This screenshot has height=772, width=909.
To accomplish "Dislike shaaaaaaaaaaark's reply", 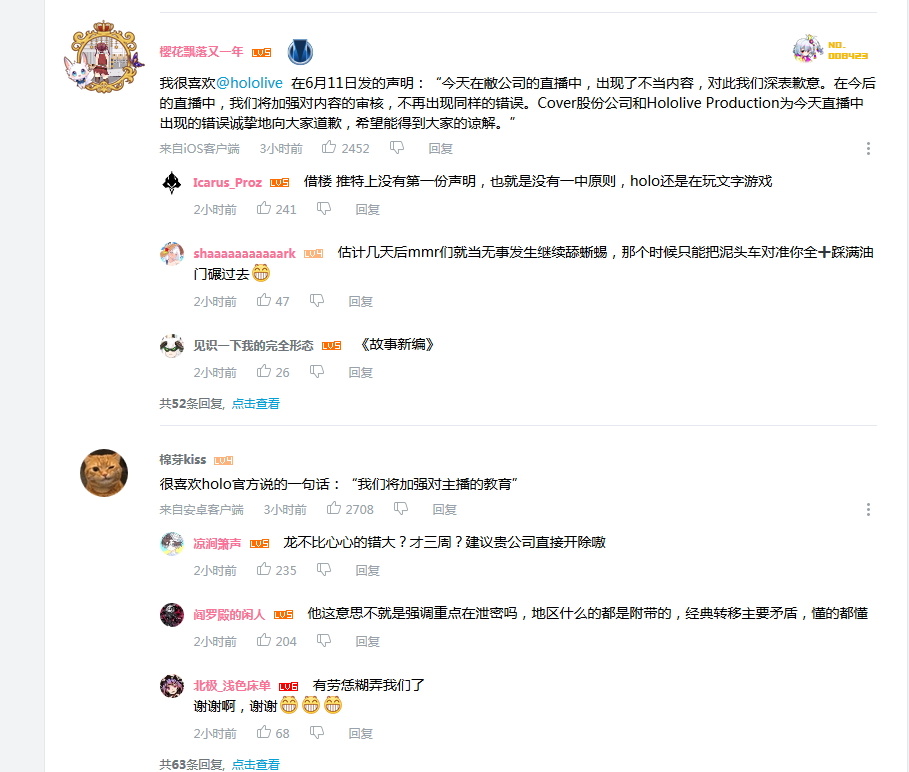I will [x=317, y=300].
